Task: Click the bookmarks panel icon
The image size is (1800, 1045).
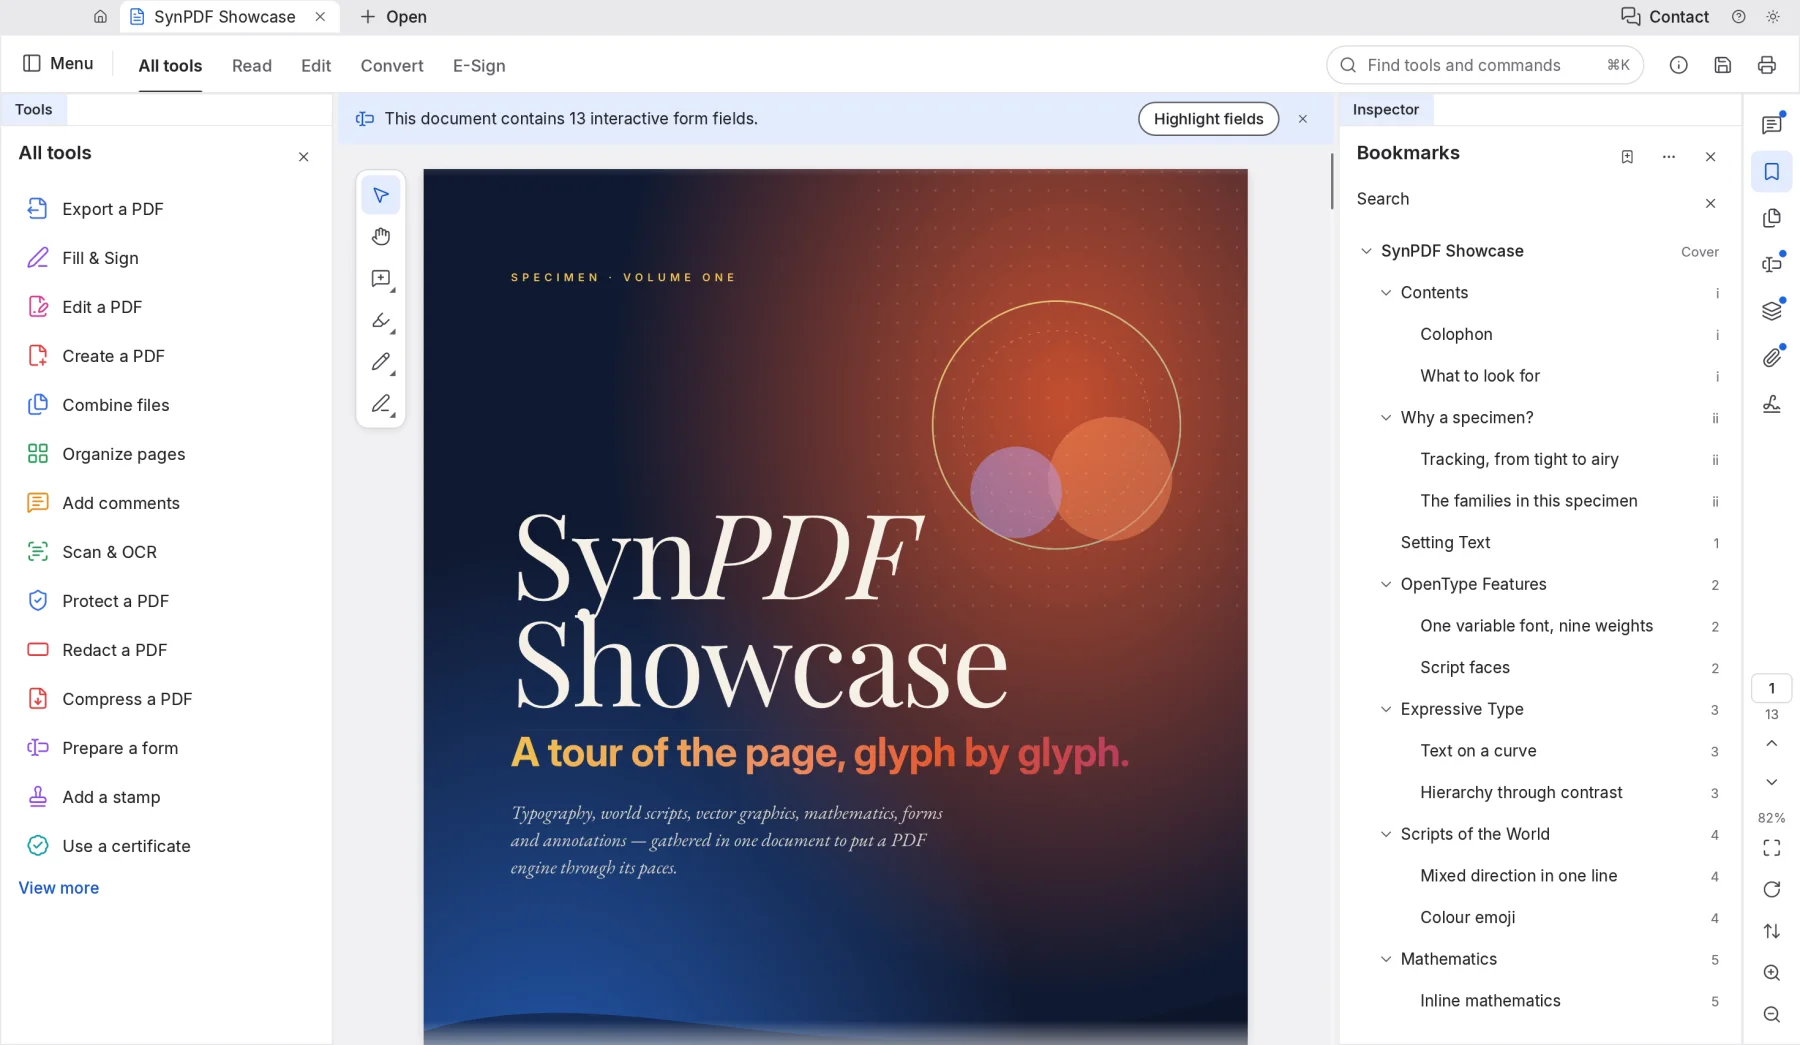Action: point(1771,172)
